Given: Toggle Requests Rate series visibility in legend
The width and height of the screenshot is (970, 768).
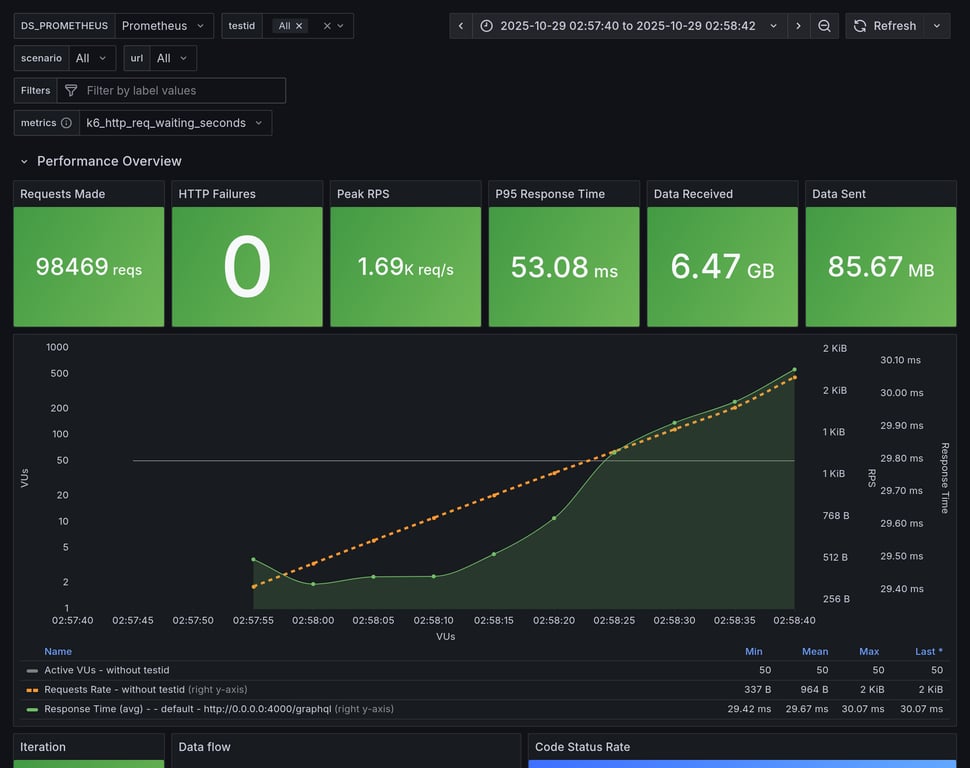Looking at the screenshot, I should [x=116, y=689].
